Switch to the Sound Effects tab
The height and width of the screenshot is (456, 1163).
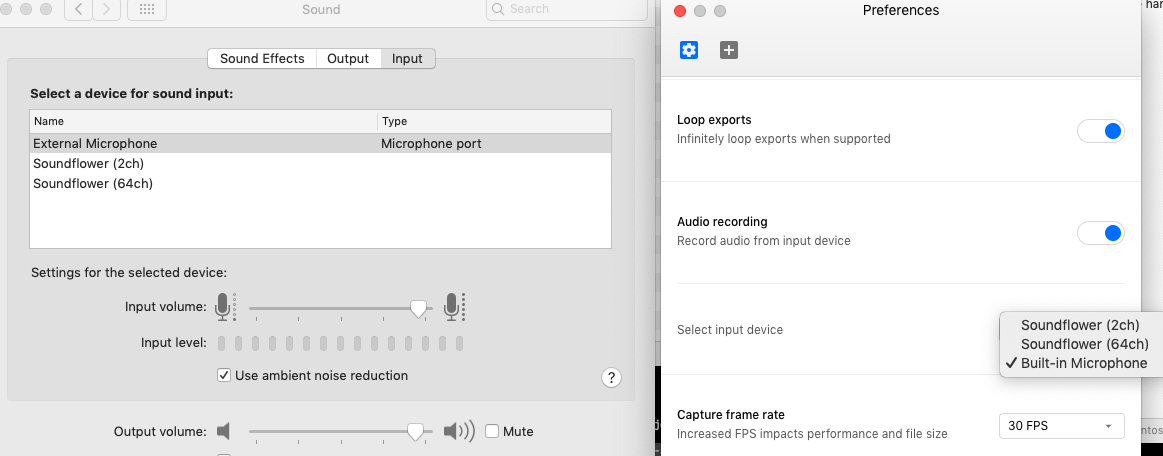(262, 59)
